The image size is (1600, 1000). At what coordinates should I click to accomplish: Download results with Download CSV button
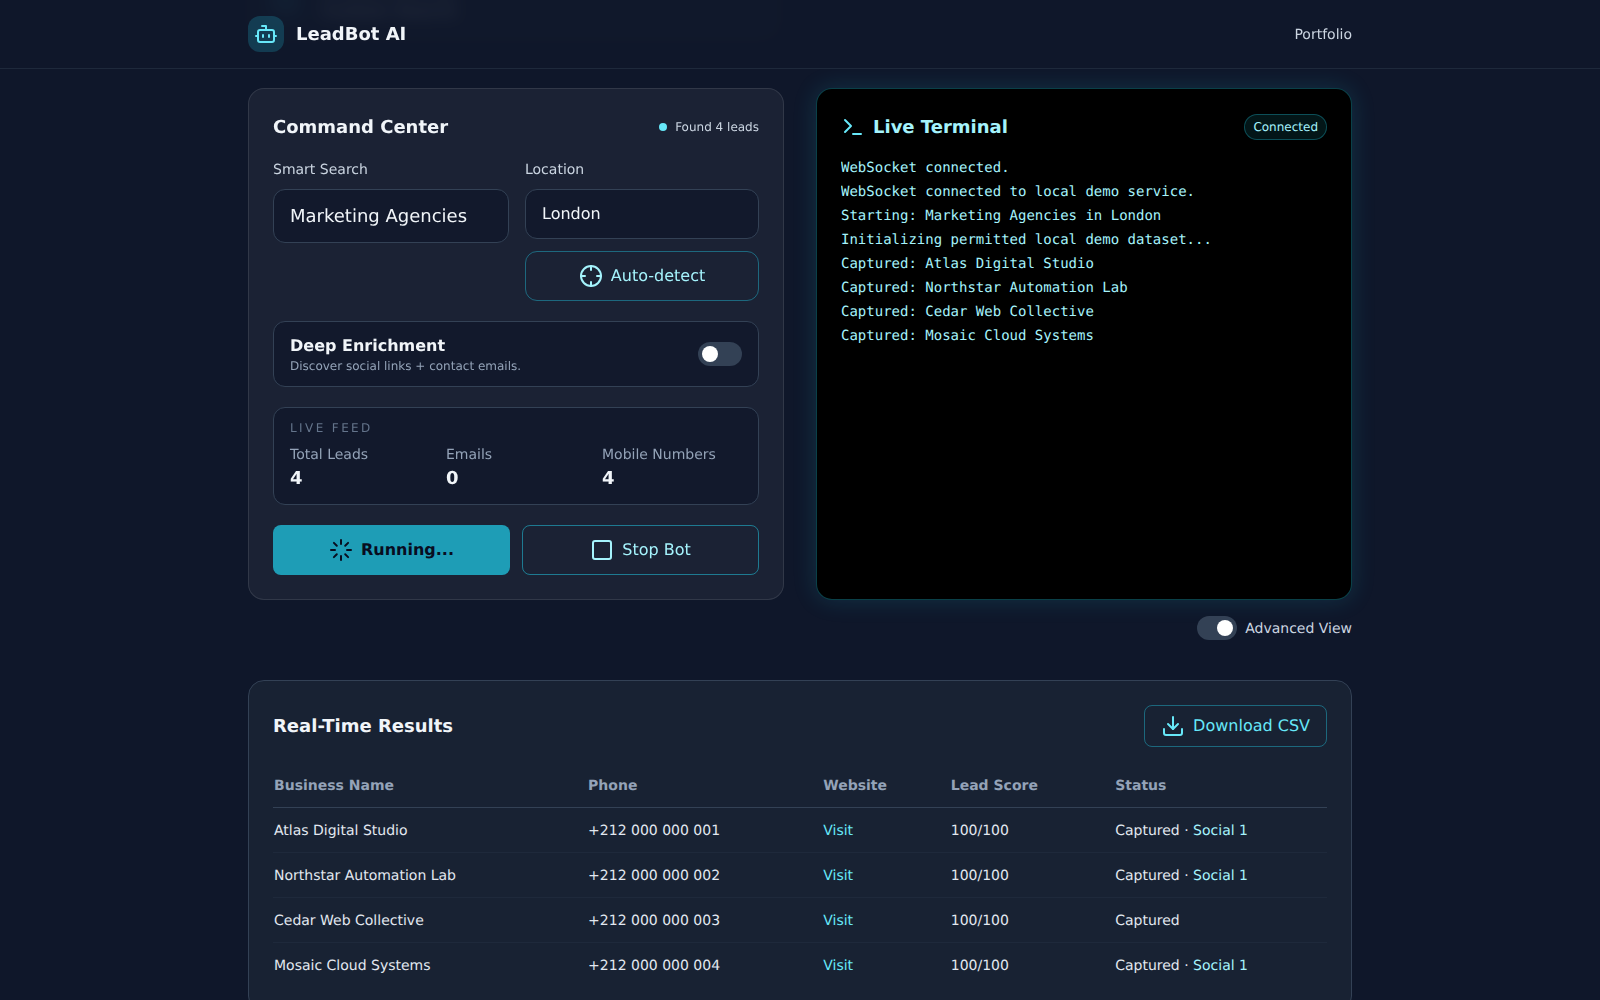point(1235,726)
